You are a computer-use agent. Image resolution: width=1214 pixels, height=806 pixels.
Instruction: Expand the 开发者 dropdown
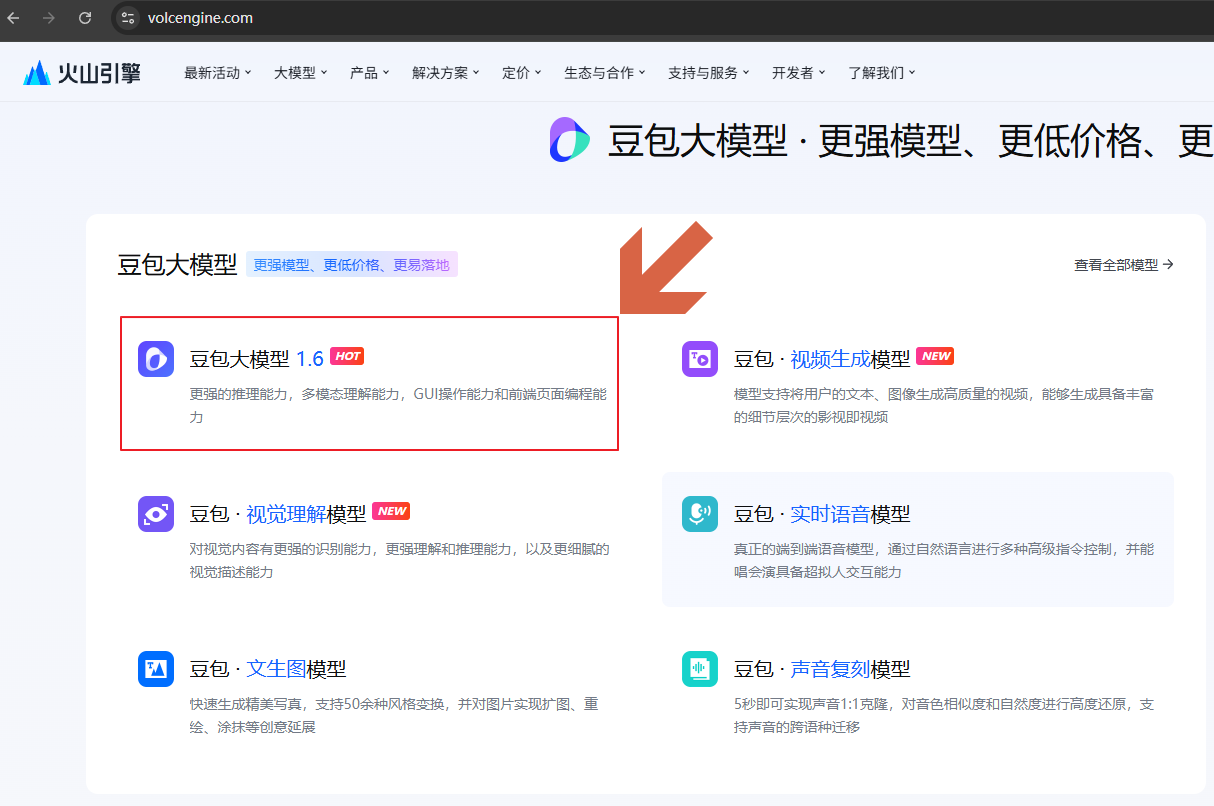point(799,73)
